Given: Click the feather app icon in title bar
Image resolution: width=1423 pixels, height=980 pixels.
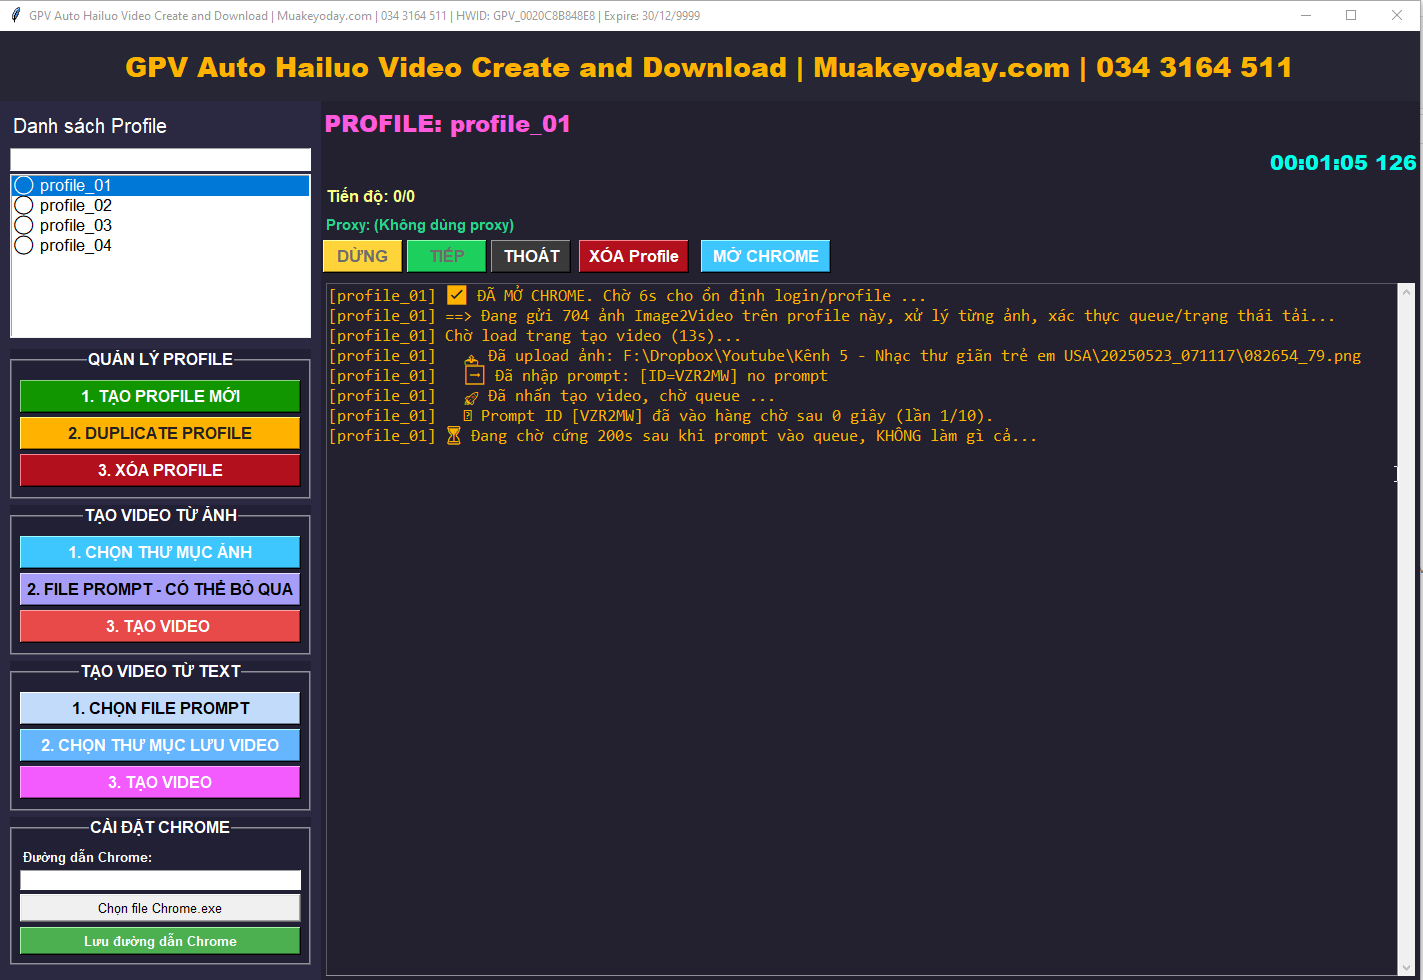Looking at the screenshot, I should (x=14, y=15).
